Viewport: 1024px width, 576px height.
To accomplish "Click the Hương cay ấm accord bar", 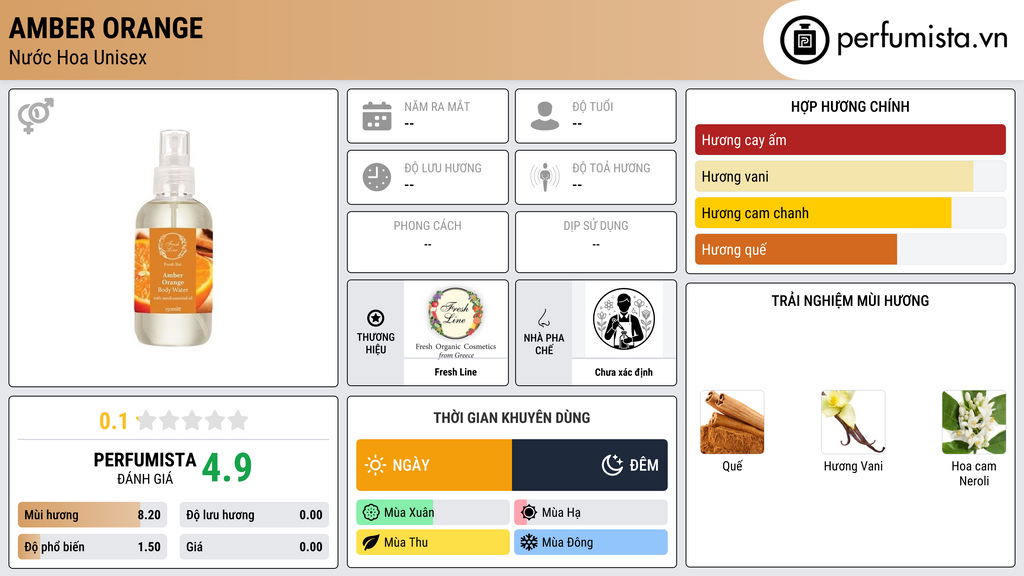I will click(850, 140).
